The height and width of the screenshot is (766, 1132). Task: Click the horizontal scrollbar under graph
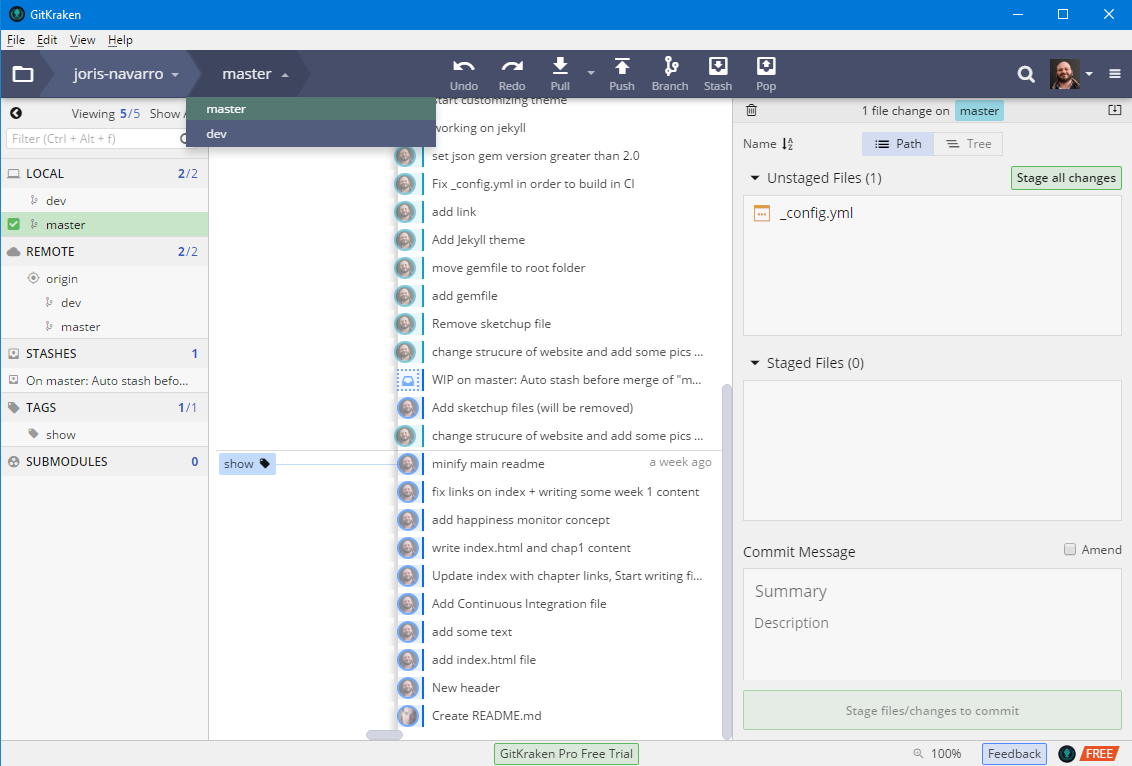pos(384,735)
